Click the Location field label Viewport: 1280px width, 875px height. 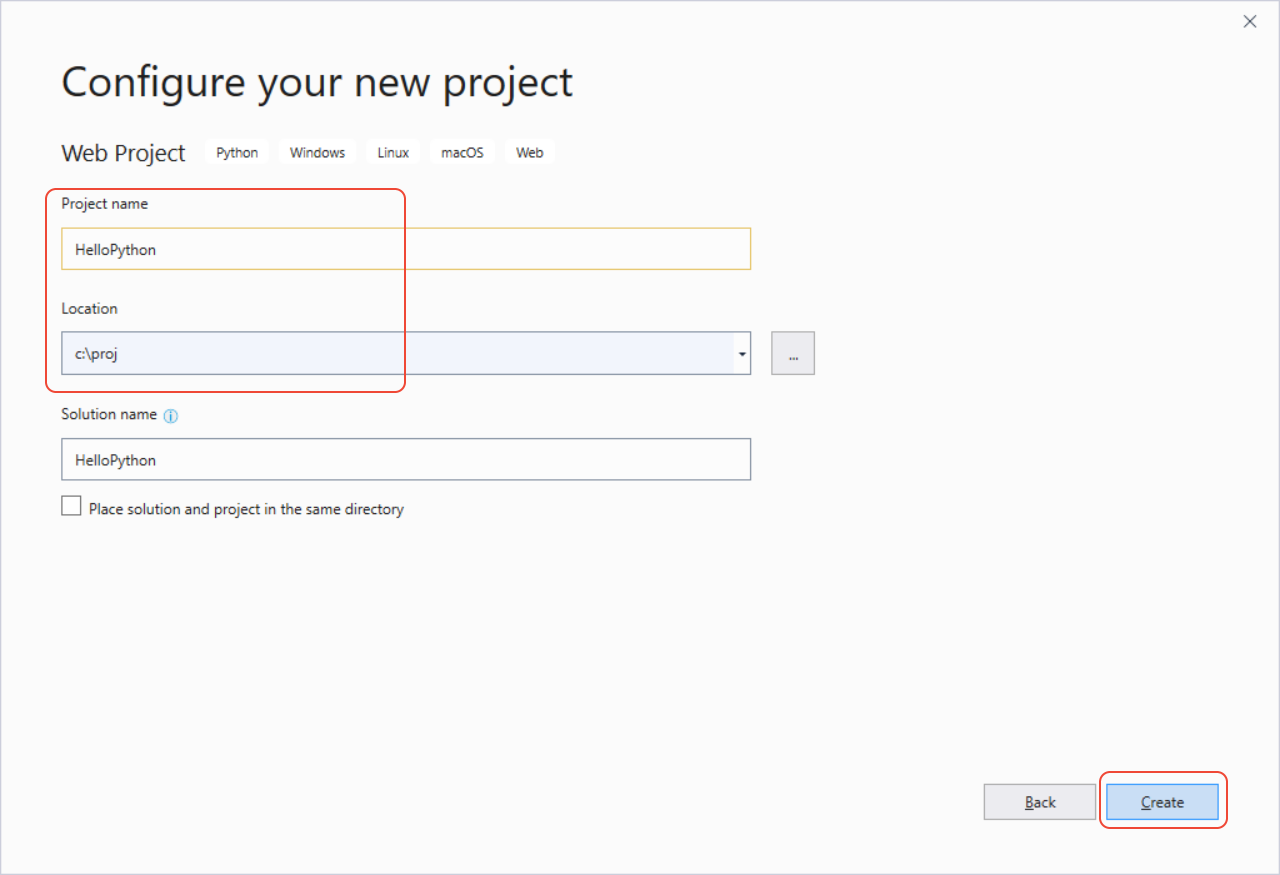(89, 308)
